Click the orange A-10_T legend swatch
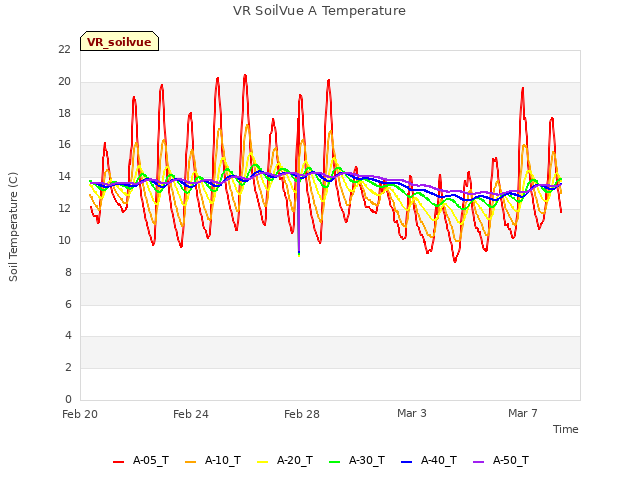 (x=190, y=462)
